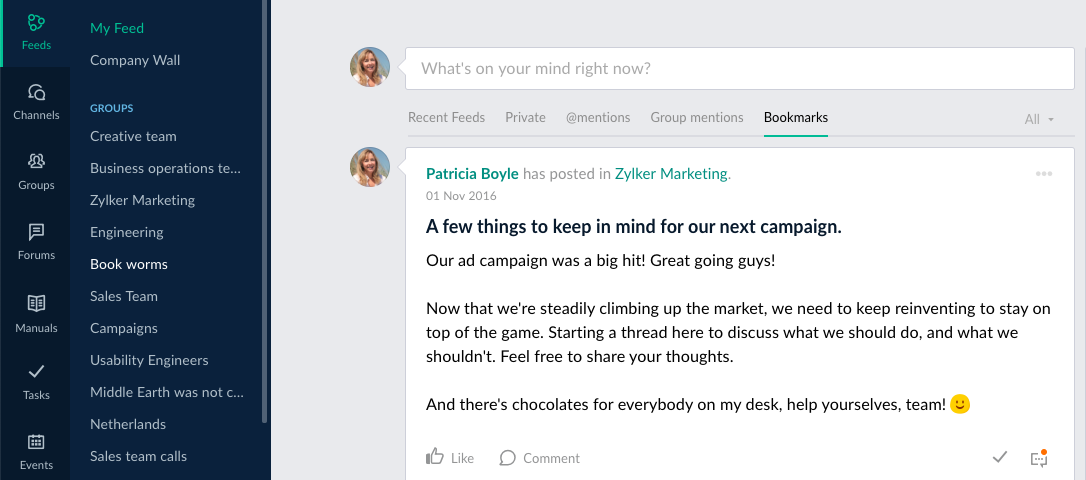Select the @mentions tab
The height and width of the screenshot is (480, 1086).
(x=598, y=117)
